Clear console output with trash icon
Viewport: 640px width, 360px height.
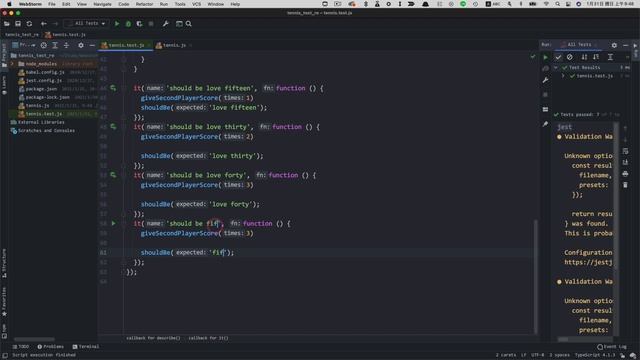[x=625, y=185]
